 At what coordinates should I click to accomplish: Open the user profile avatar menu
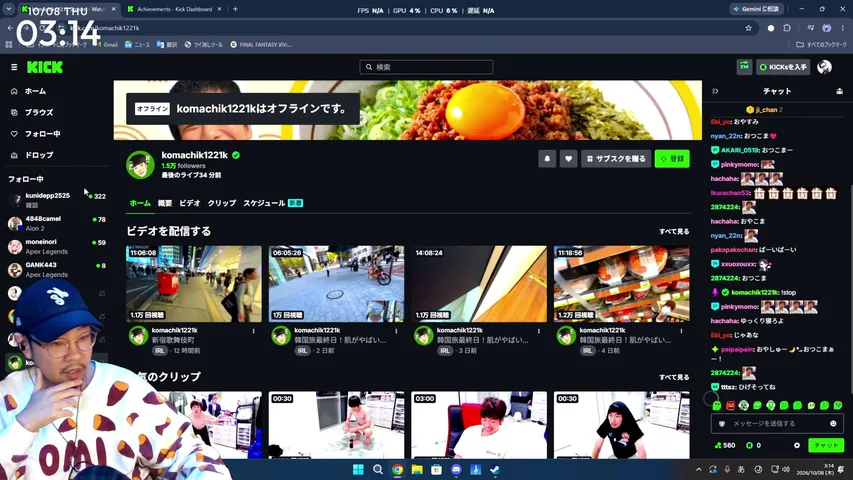[824, 66]
